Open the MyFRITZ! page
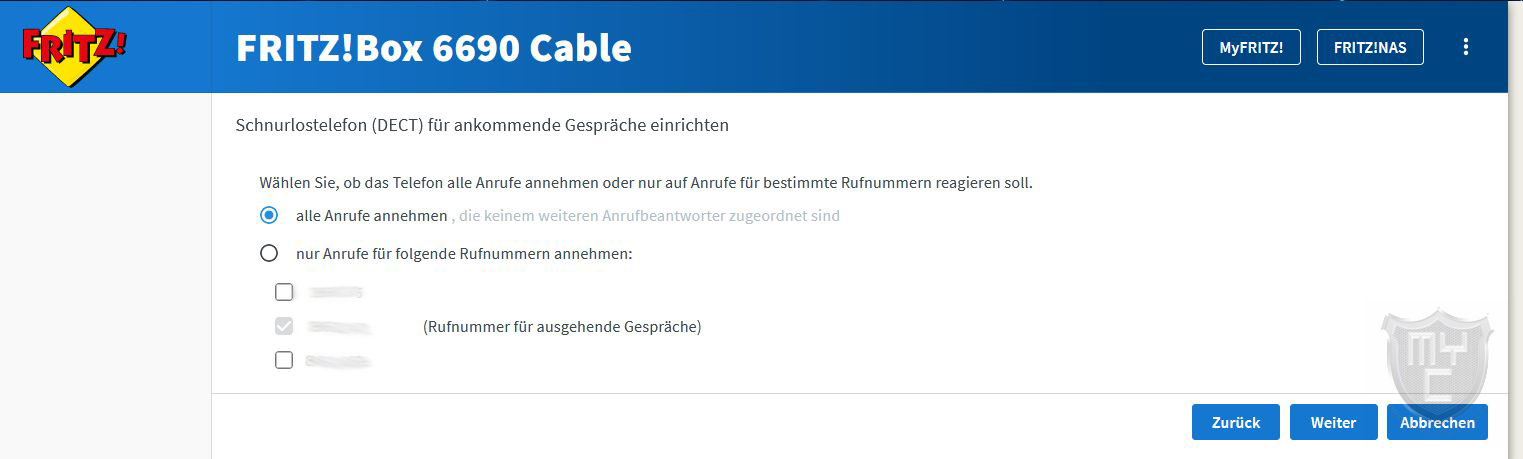This screenshot has height=459, width=1523. point(1251,47)
